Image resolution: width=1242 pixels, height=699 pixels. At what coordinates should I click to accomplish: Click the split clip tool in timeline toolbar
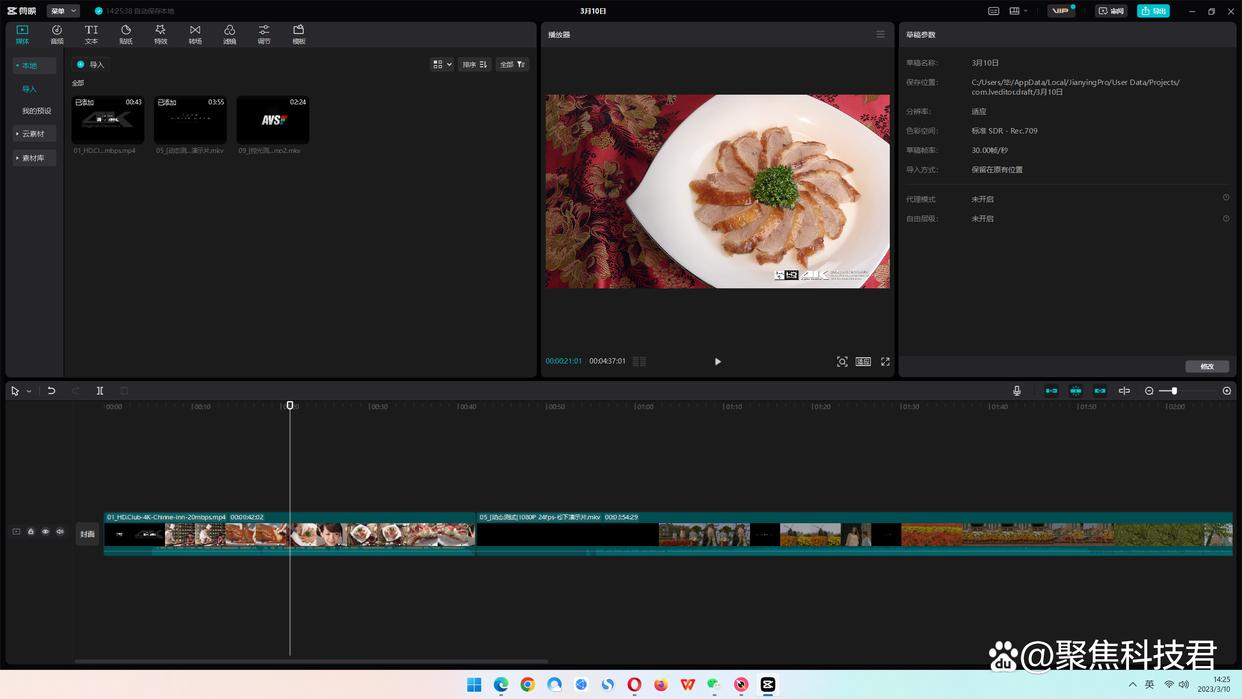coord(100,391)
